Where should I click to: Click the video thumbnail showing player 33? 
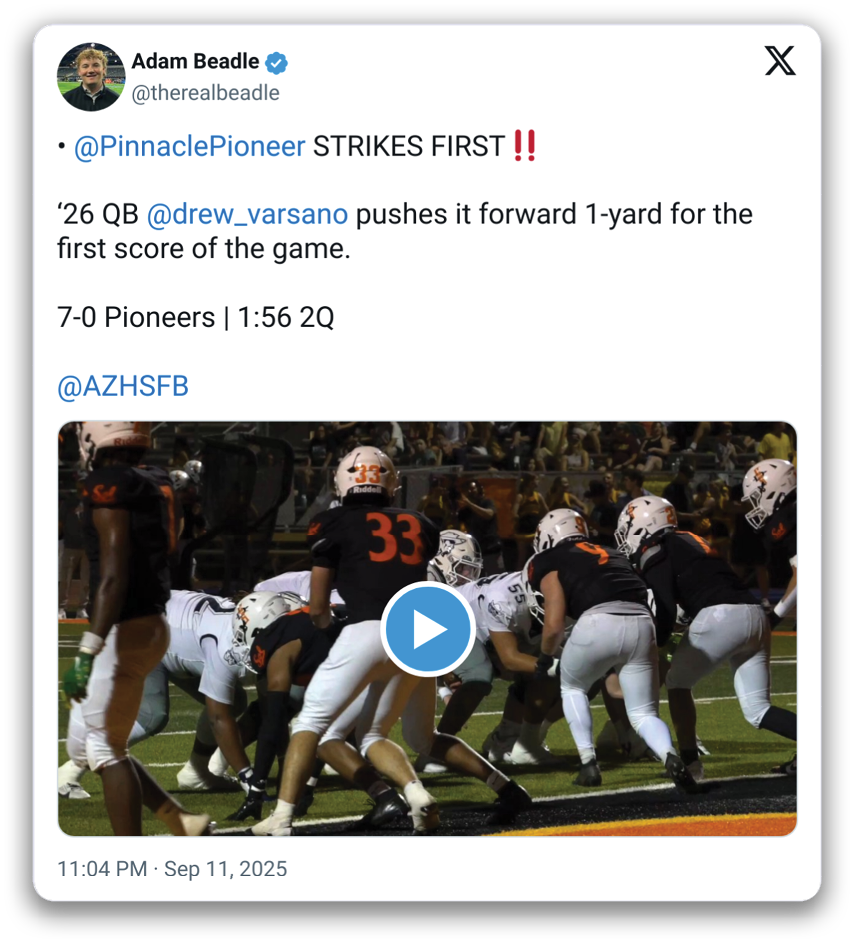428,628
